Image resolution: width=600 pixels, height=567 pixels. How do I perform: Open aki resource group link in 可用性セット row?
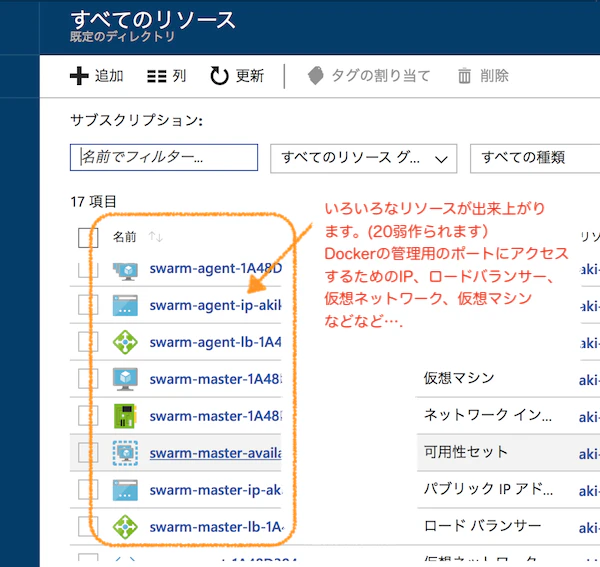589,454
